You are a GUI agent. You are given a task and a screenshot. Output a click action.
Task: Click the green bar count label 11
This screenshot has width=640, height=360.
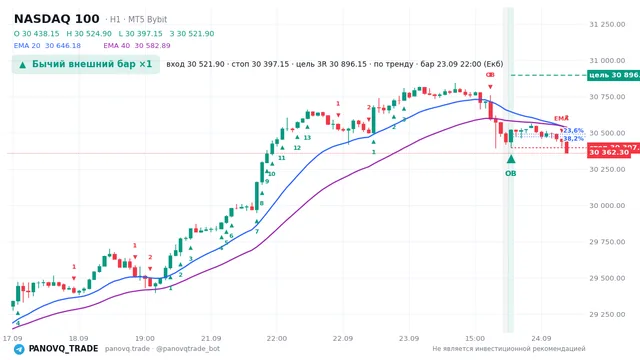(282, 158)
